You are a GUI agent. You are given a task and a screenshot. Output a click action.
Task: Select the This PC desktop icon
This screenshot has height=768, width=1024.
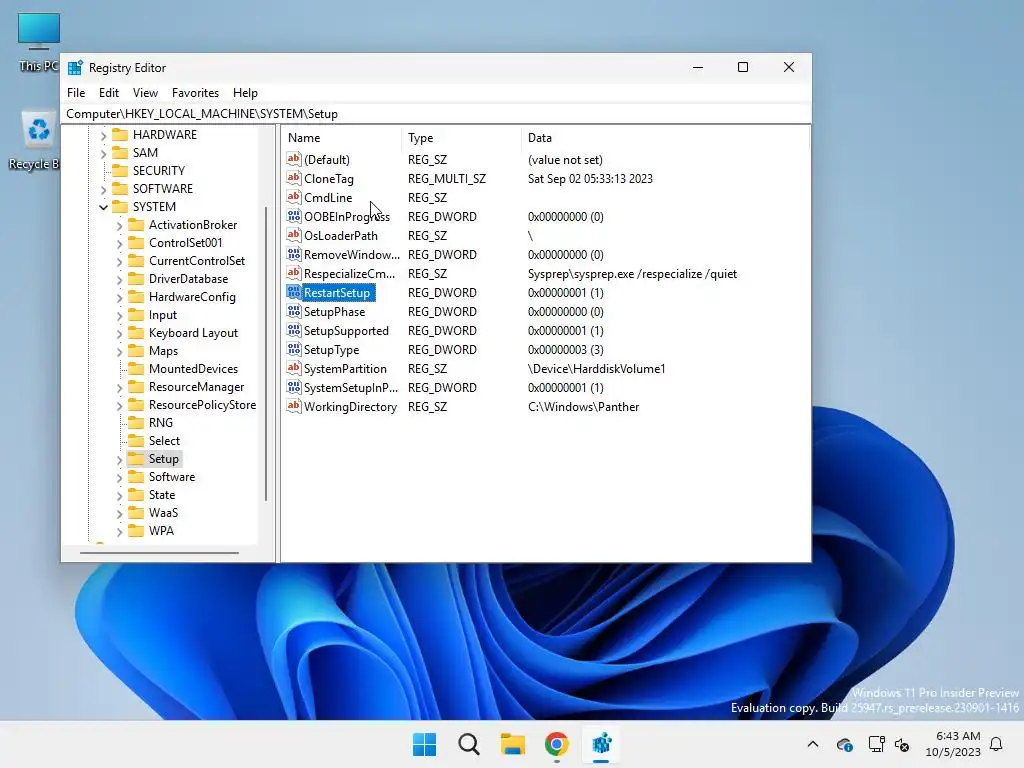pyautogui.click(x=39, y=42)
